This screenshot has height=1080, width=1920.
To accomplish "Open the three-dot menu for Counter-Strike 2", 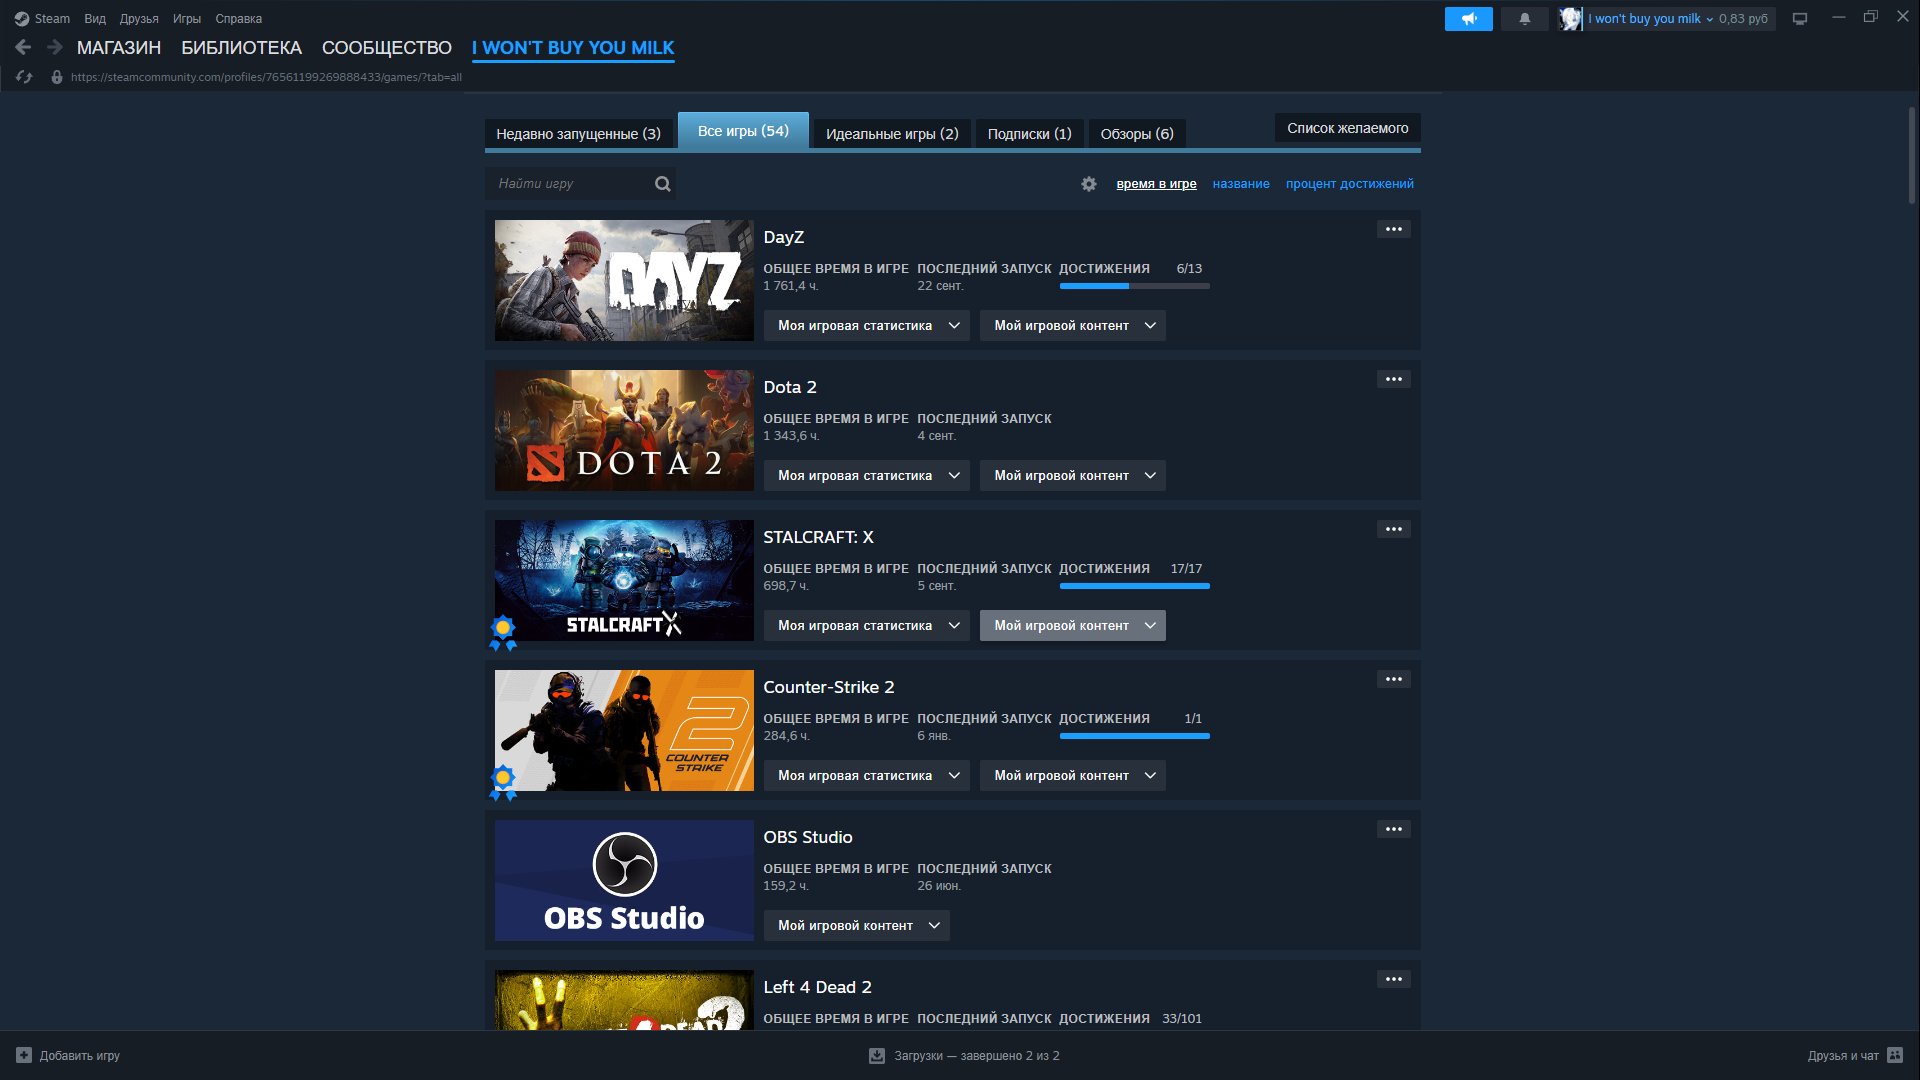I will [x=1394, y=679].
